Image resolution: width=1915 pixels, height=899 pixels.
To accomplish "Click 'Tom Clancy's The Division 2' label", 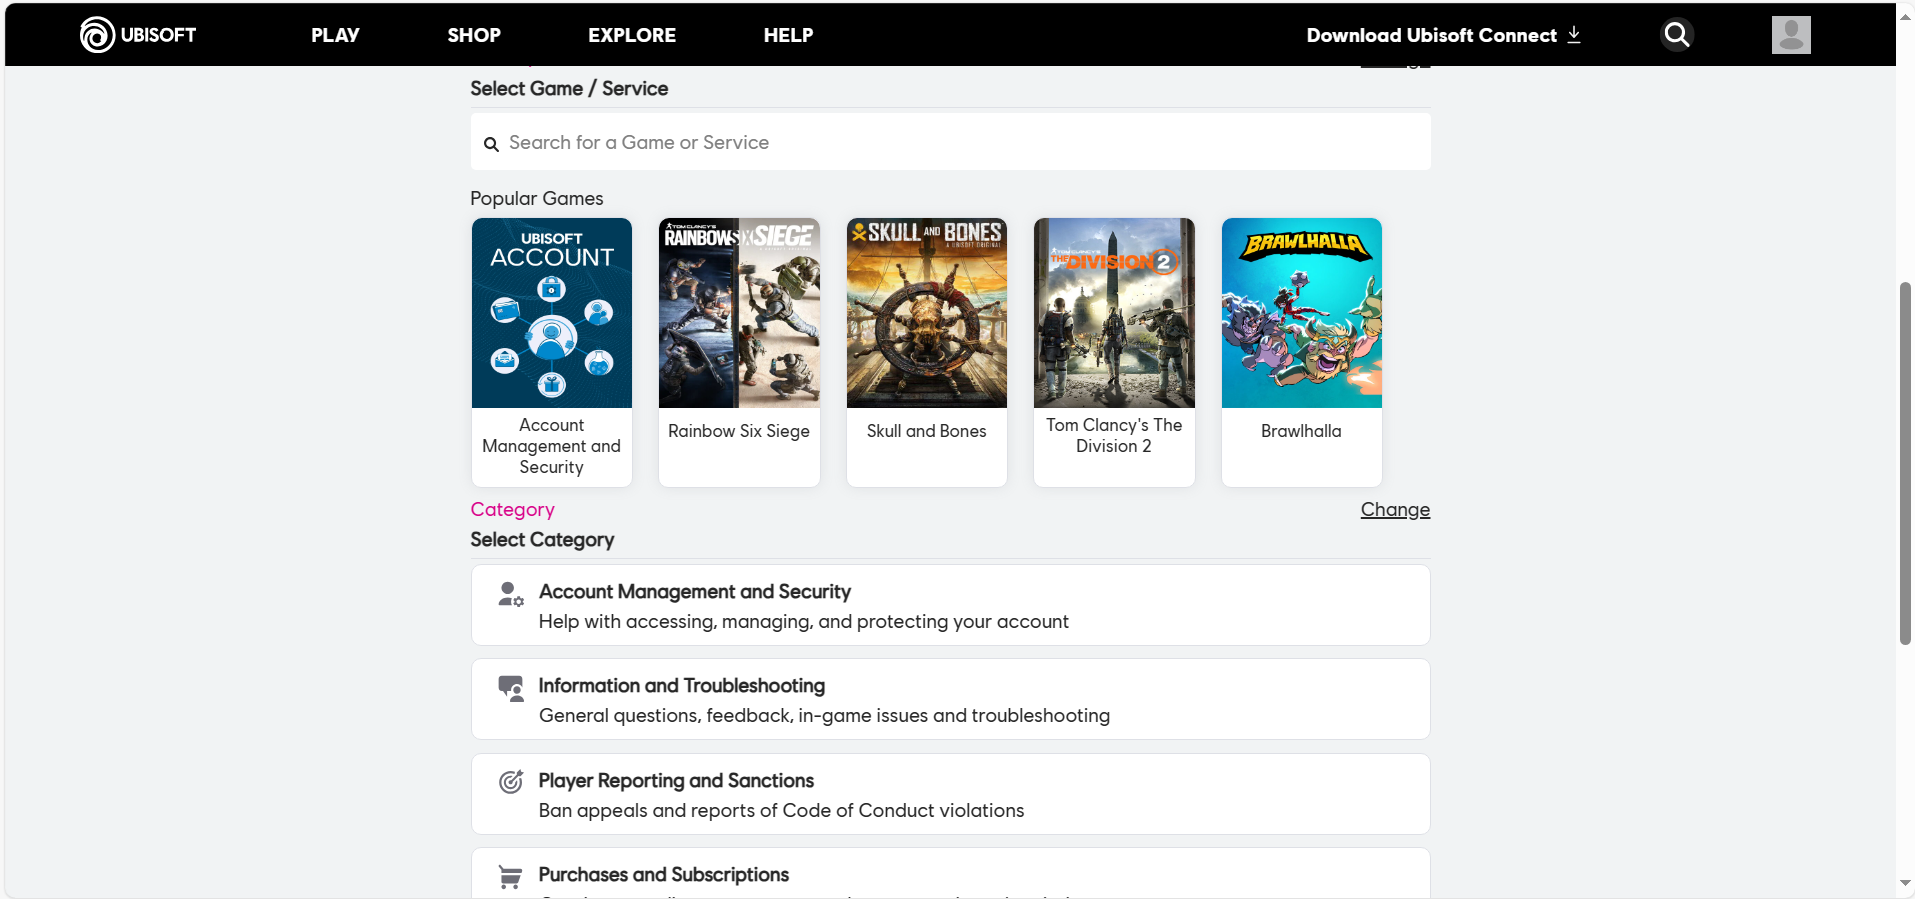I will 1114,436.
